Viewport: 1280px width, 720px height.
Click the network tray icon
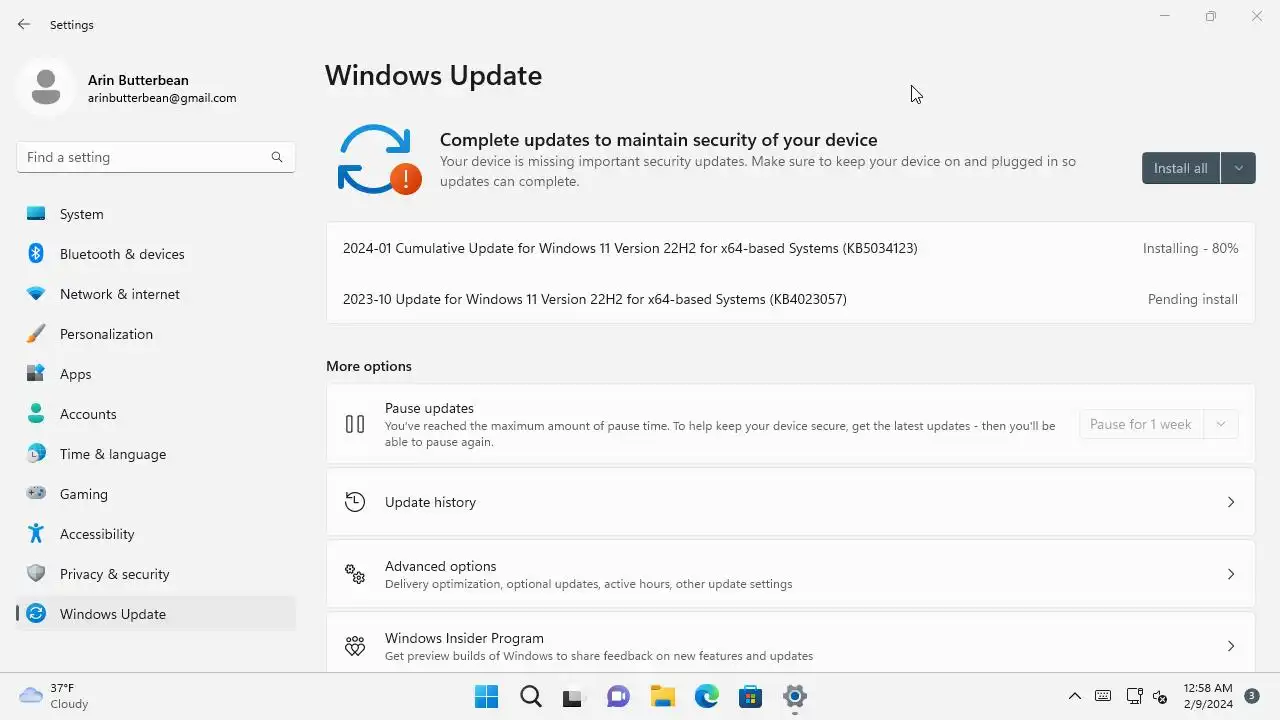(1134, 696)
